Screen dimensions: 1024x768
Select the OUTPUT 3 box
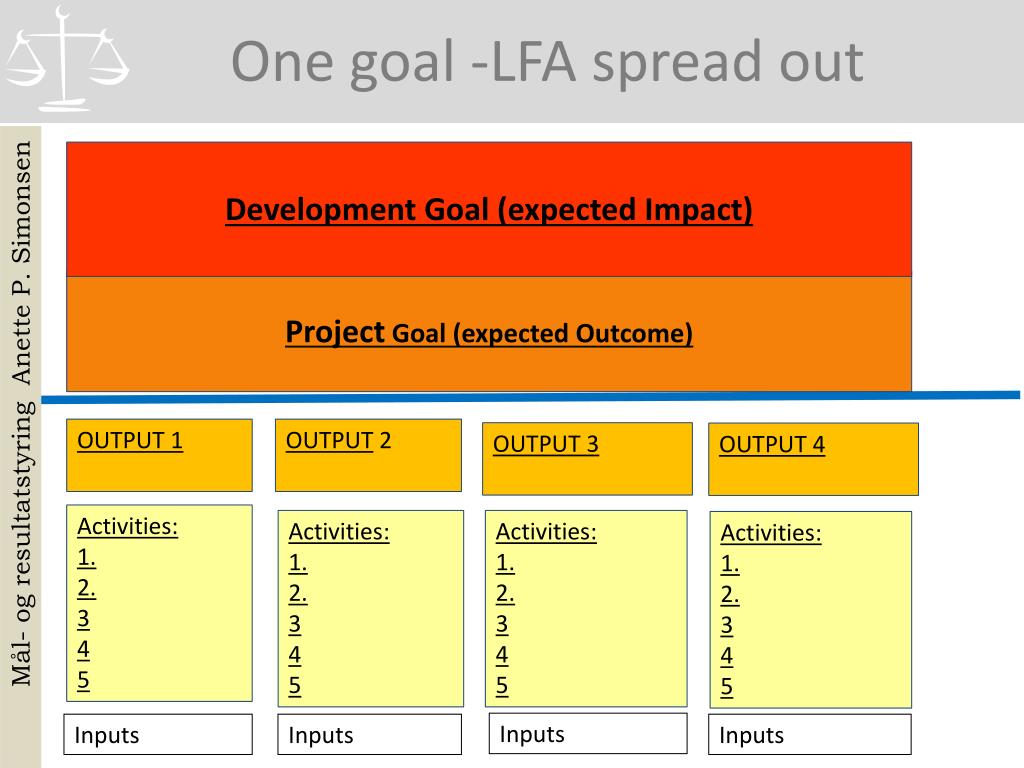587,458
